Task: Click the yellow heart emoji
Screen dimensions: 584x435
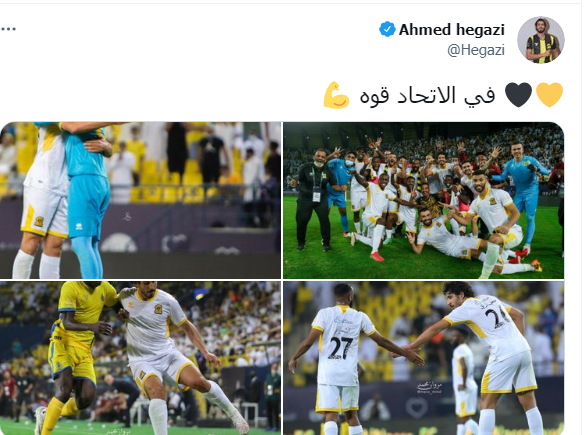Action: point(550,95)
